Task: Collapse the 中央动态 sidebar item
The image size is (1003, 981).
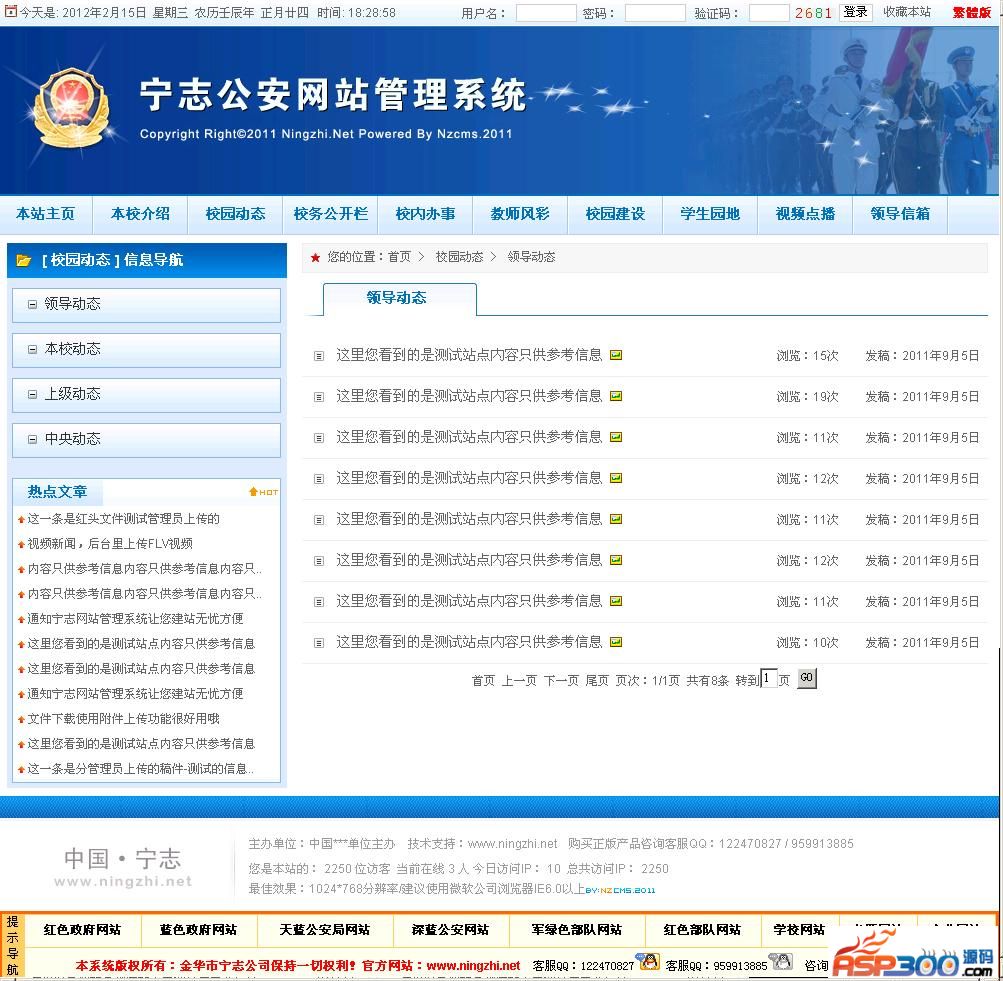Action: 33,440
